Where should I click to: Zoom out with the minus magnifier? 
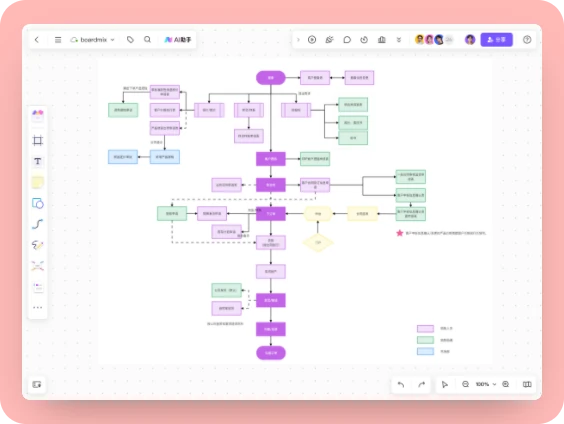coord(465,384)
